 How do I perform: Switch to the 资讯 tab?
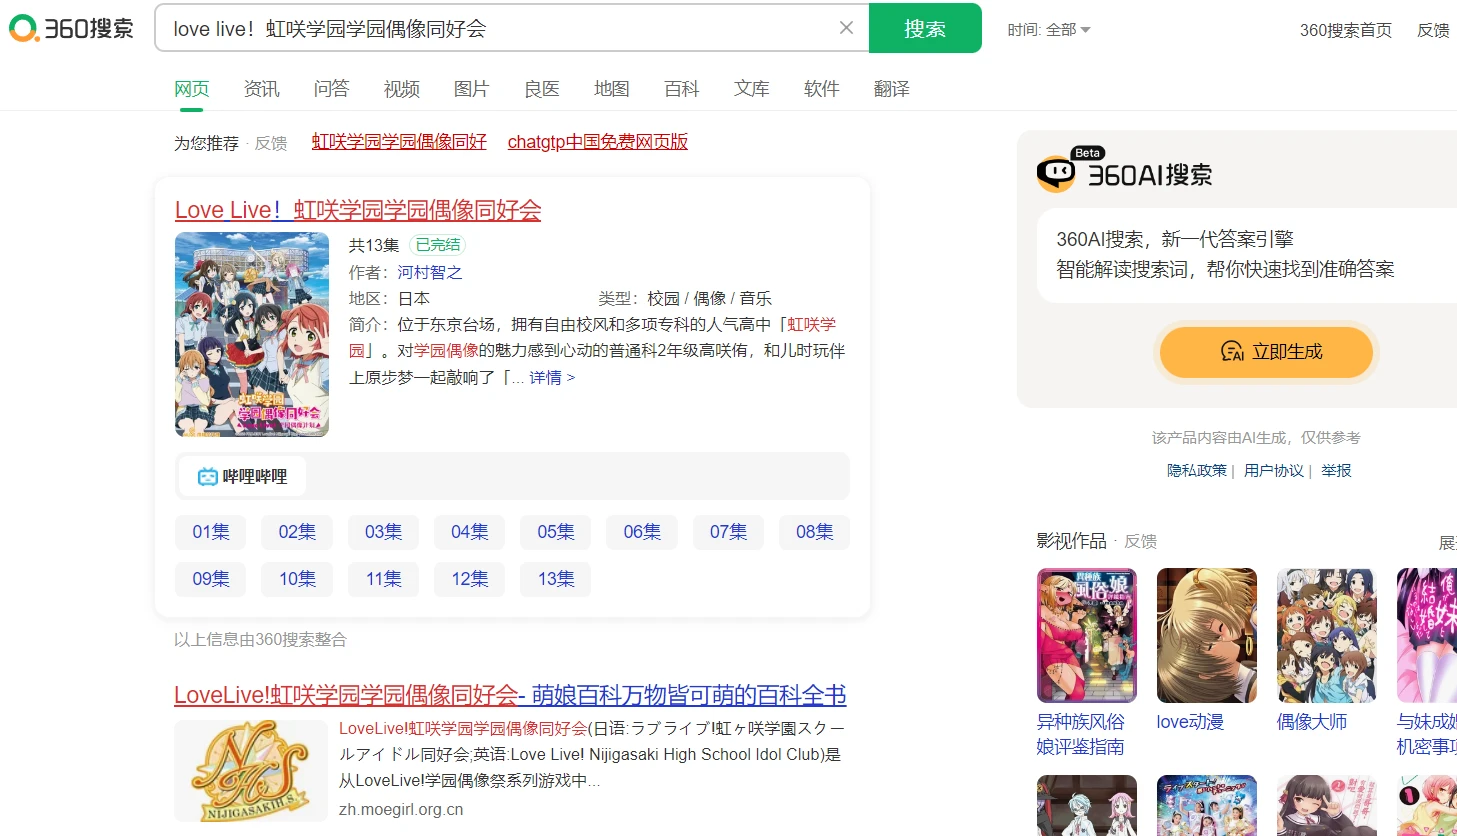coord(262,89)
